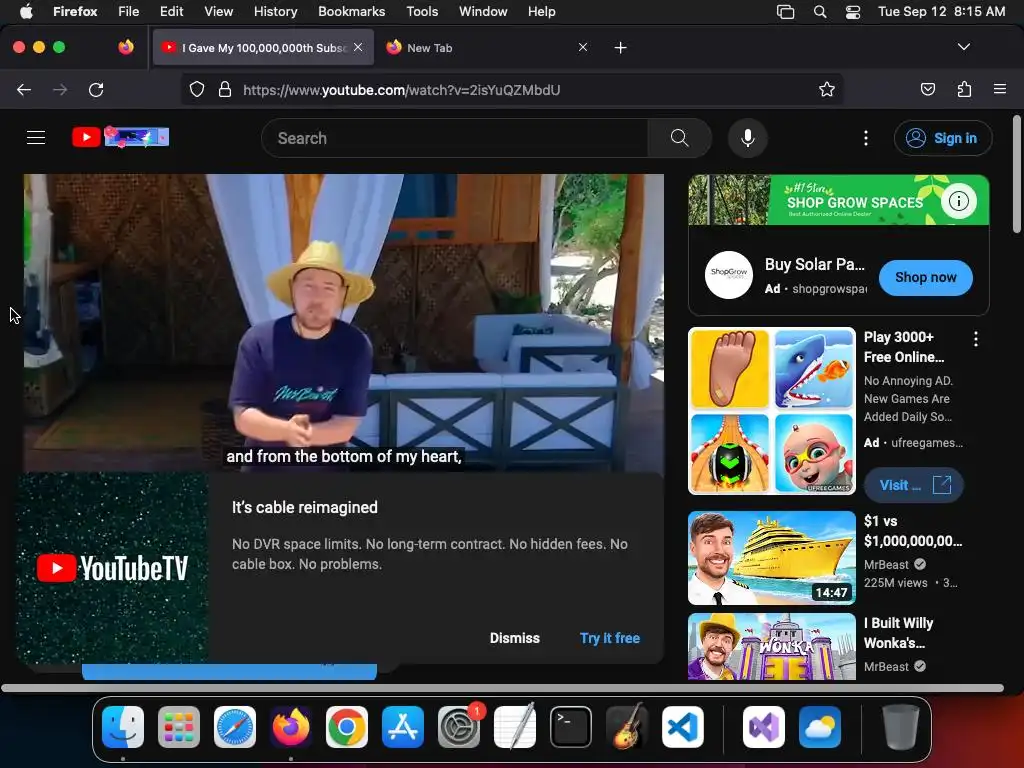Image resolution: width=1024 pixels, height=768 pixels.
Task: Open Spotlight search in menu bar
Action: click(x=820, y=12)
